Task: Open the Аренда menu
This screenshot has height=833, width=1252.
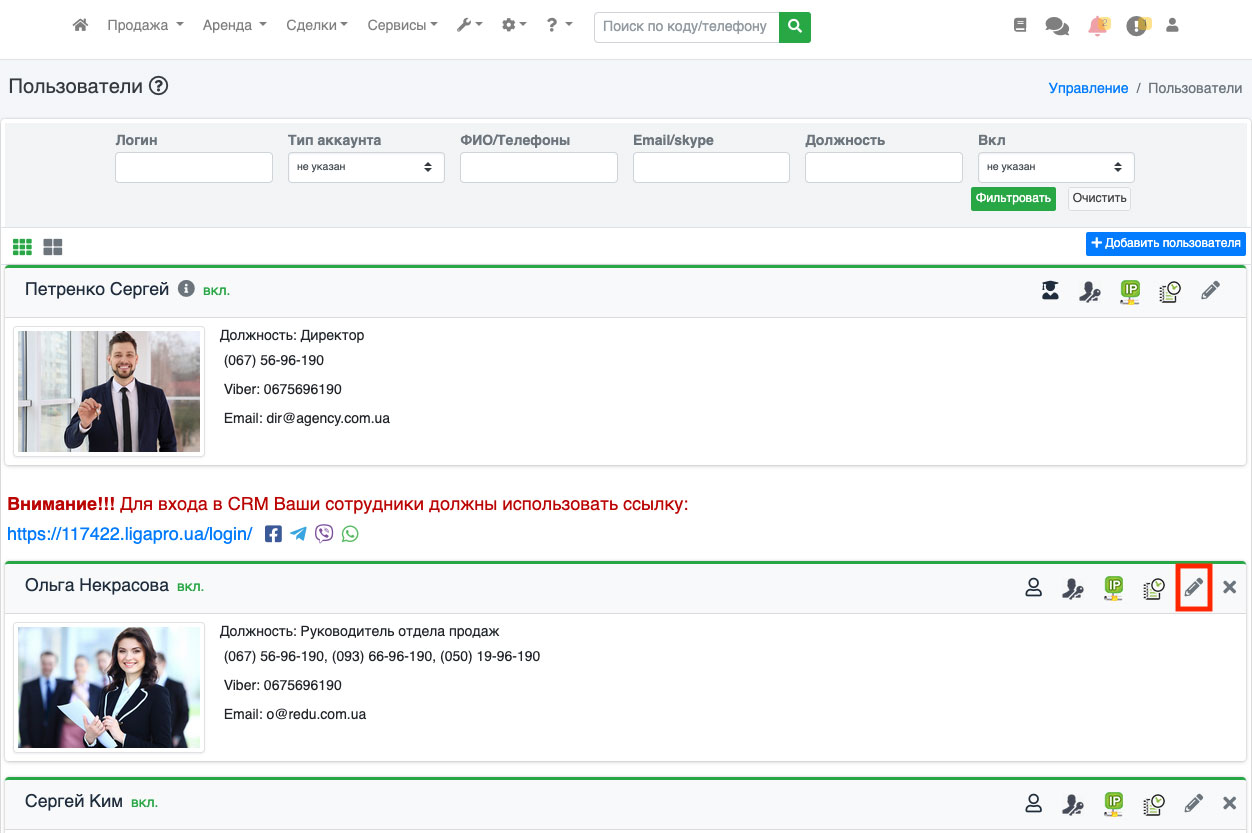Action: 234,26
